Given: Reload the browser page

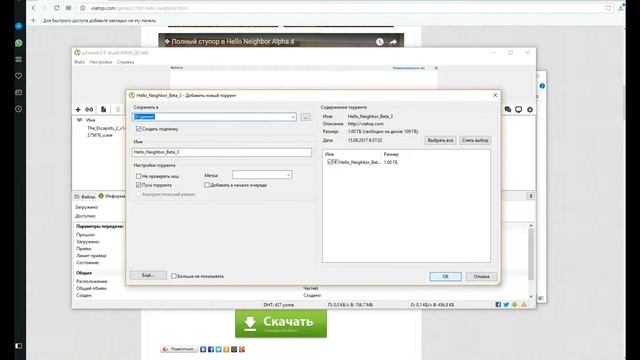Looking at the screenshot, I should coord(56,8).
